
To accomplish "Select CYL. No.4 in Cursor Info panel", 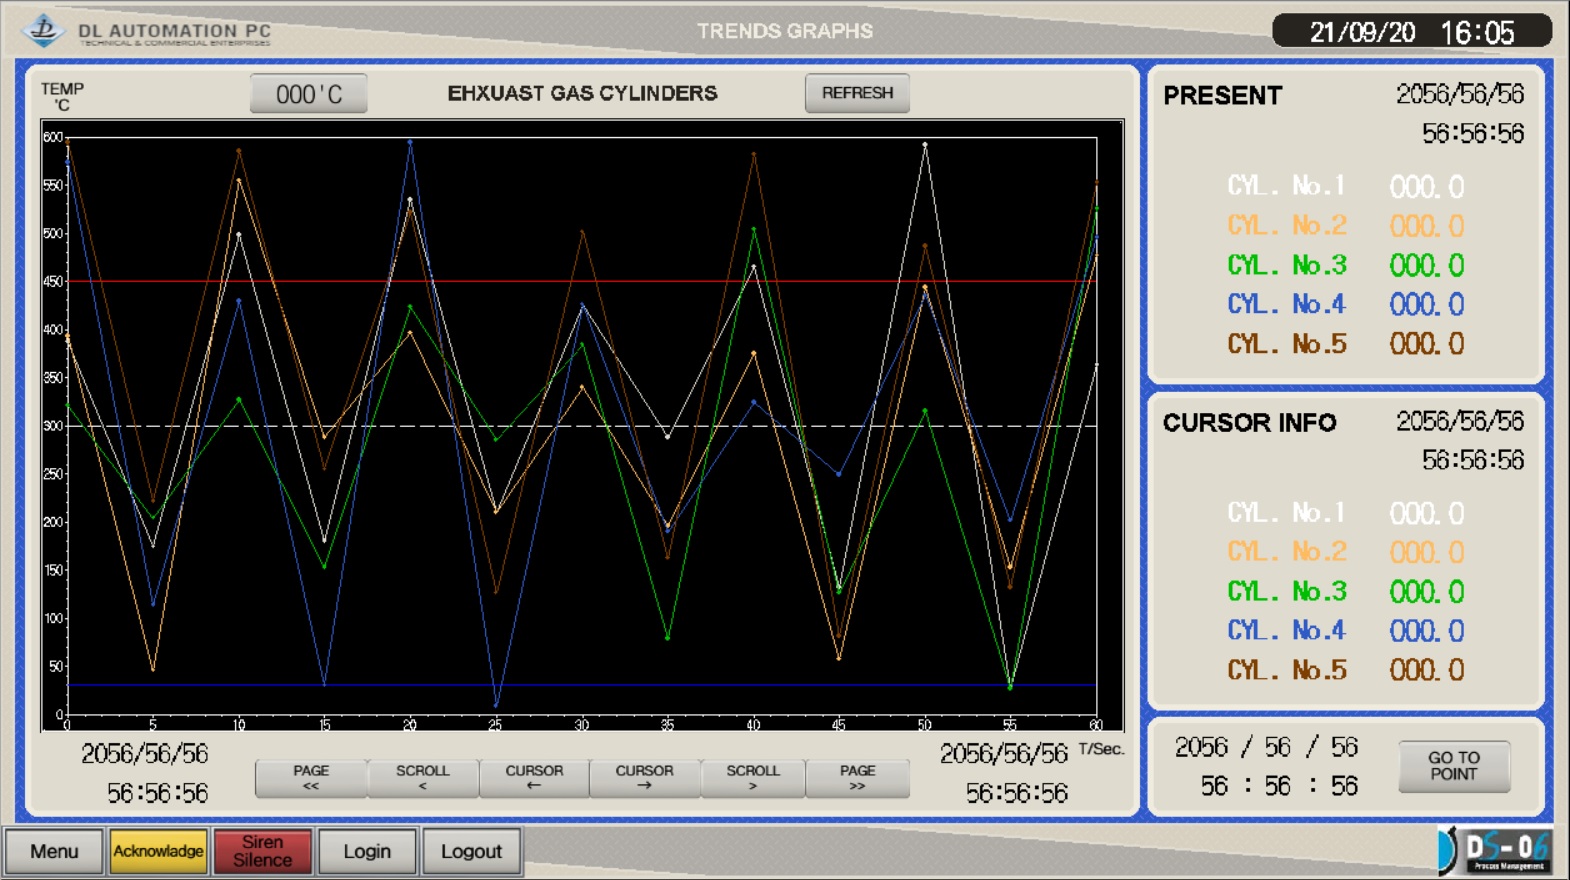I will click(x=1287, y=631).
